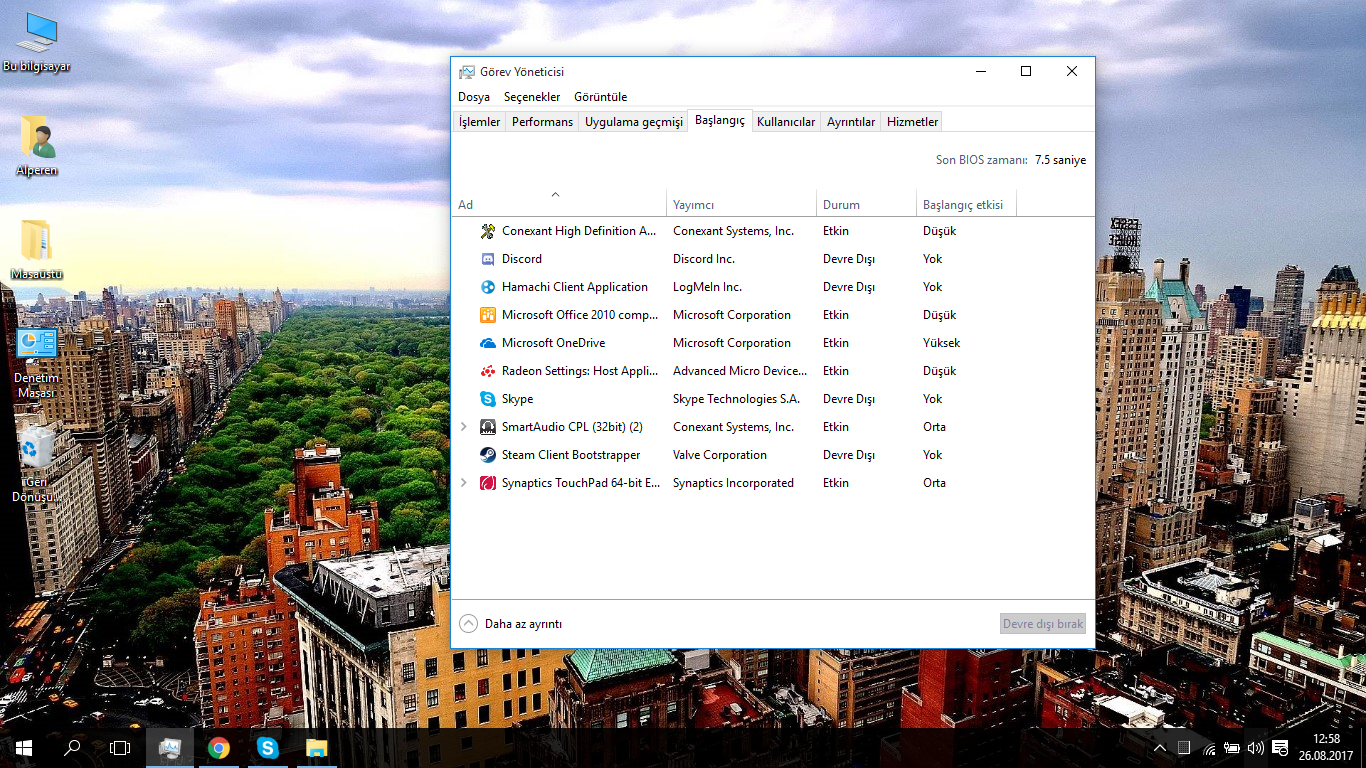Click the Skype Technologies S.A. publisher cell
This screenshot has height=768, width=1366.
[x=736, y=399]
